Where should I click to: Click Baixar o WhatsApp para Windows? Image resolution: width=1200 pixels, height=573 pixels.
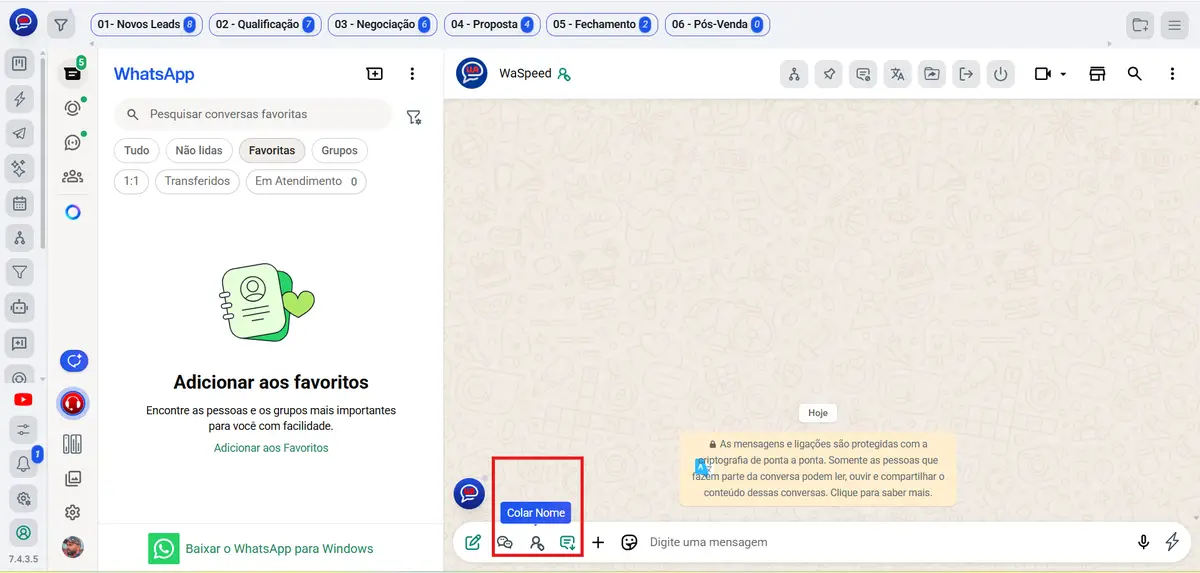click(x=262, y=549)
